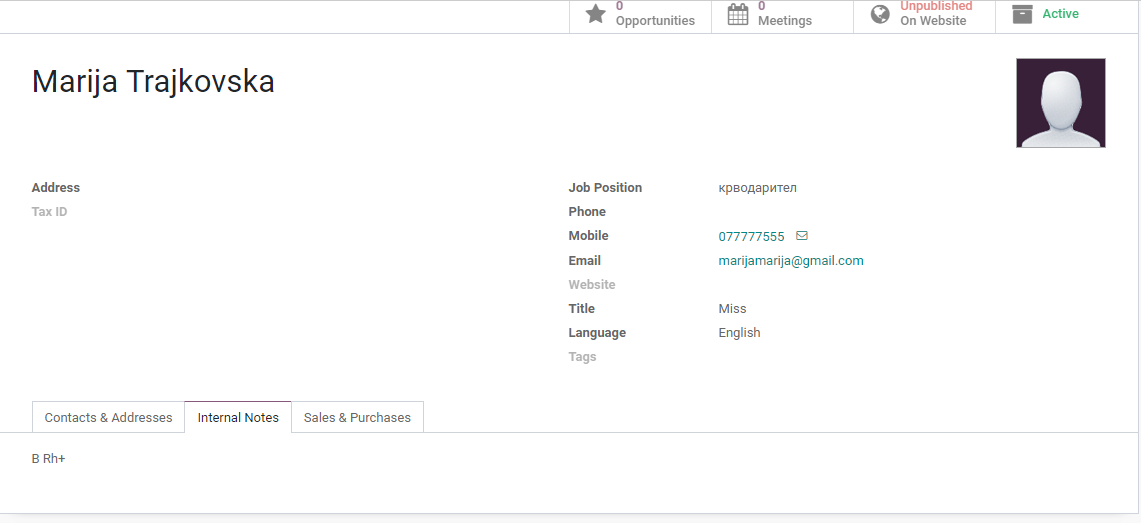Switch to the Contacts & Addresses tab
Screen dimensions: 1141x523
pyautogui.click(x=108, y=418)
